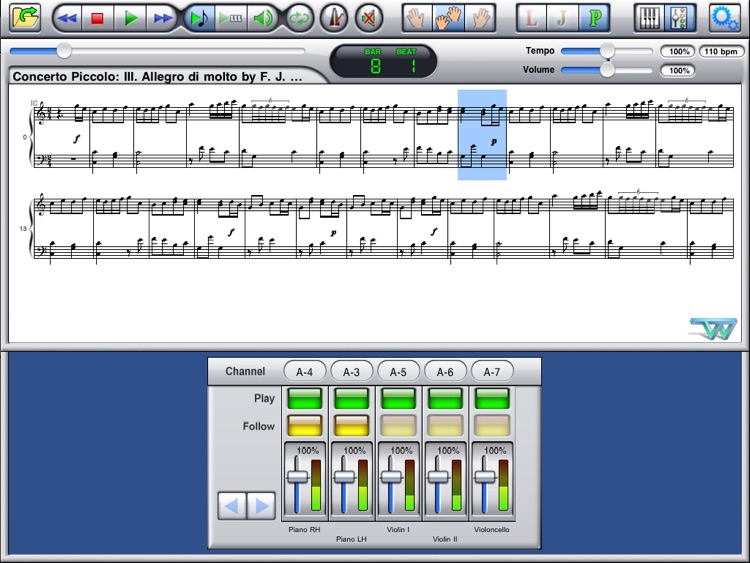Image resolution: width=750 pixels, height=563 pixels.
Task: Click the Violoncello track label
Action: [x=492, y=530]
